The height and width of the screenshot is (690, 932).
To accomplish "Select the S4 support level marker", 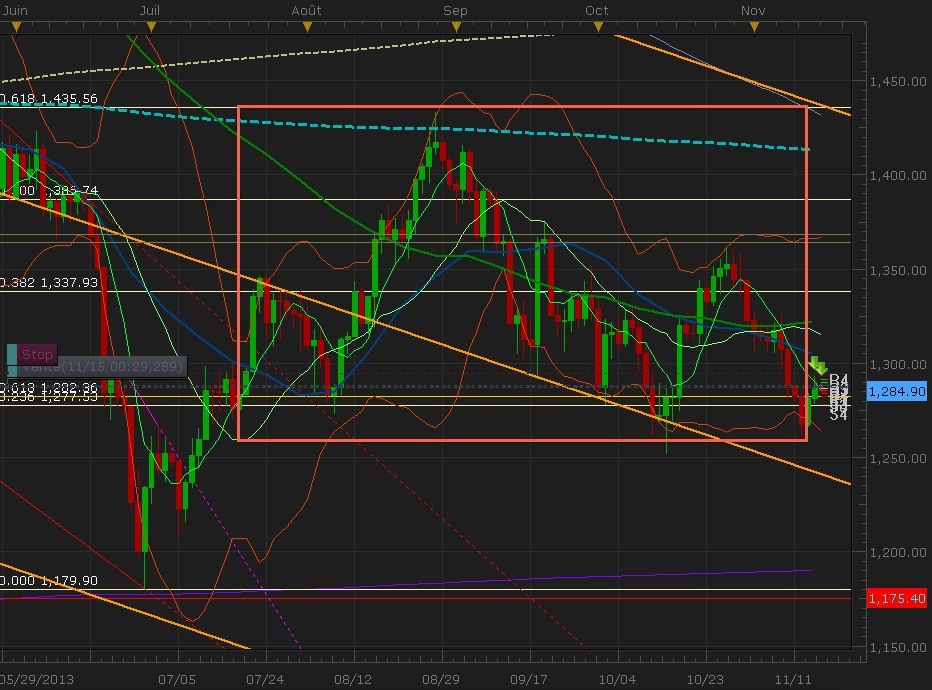I will coord(838,414).
